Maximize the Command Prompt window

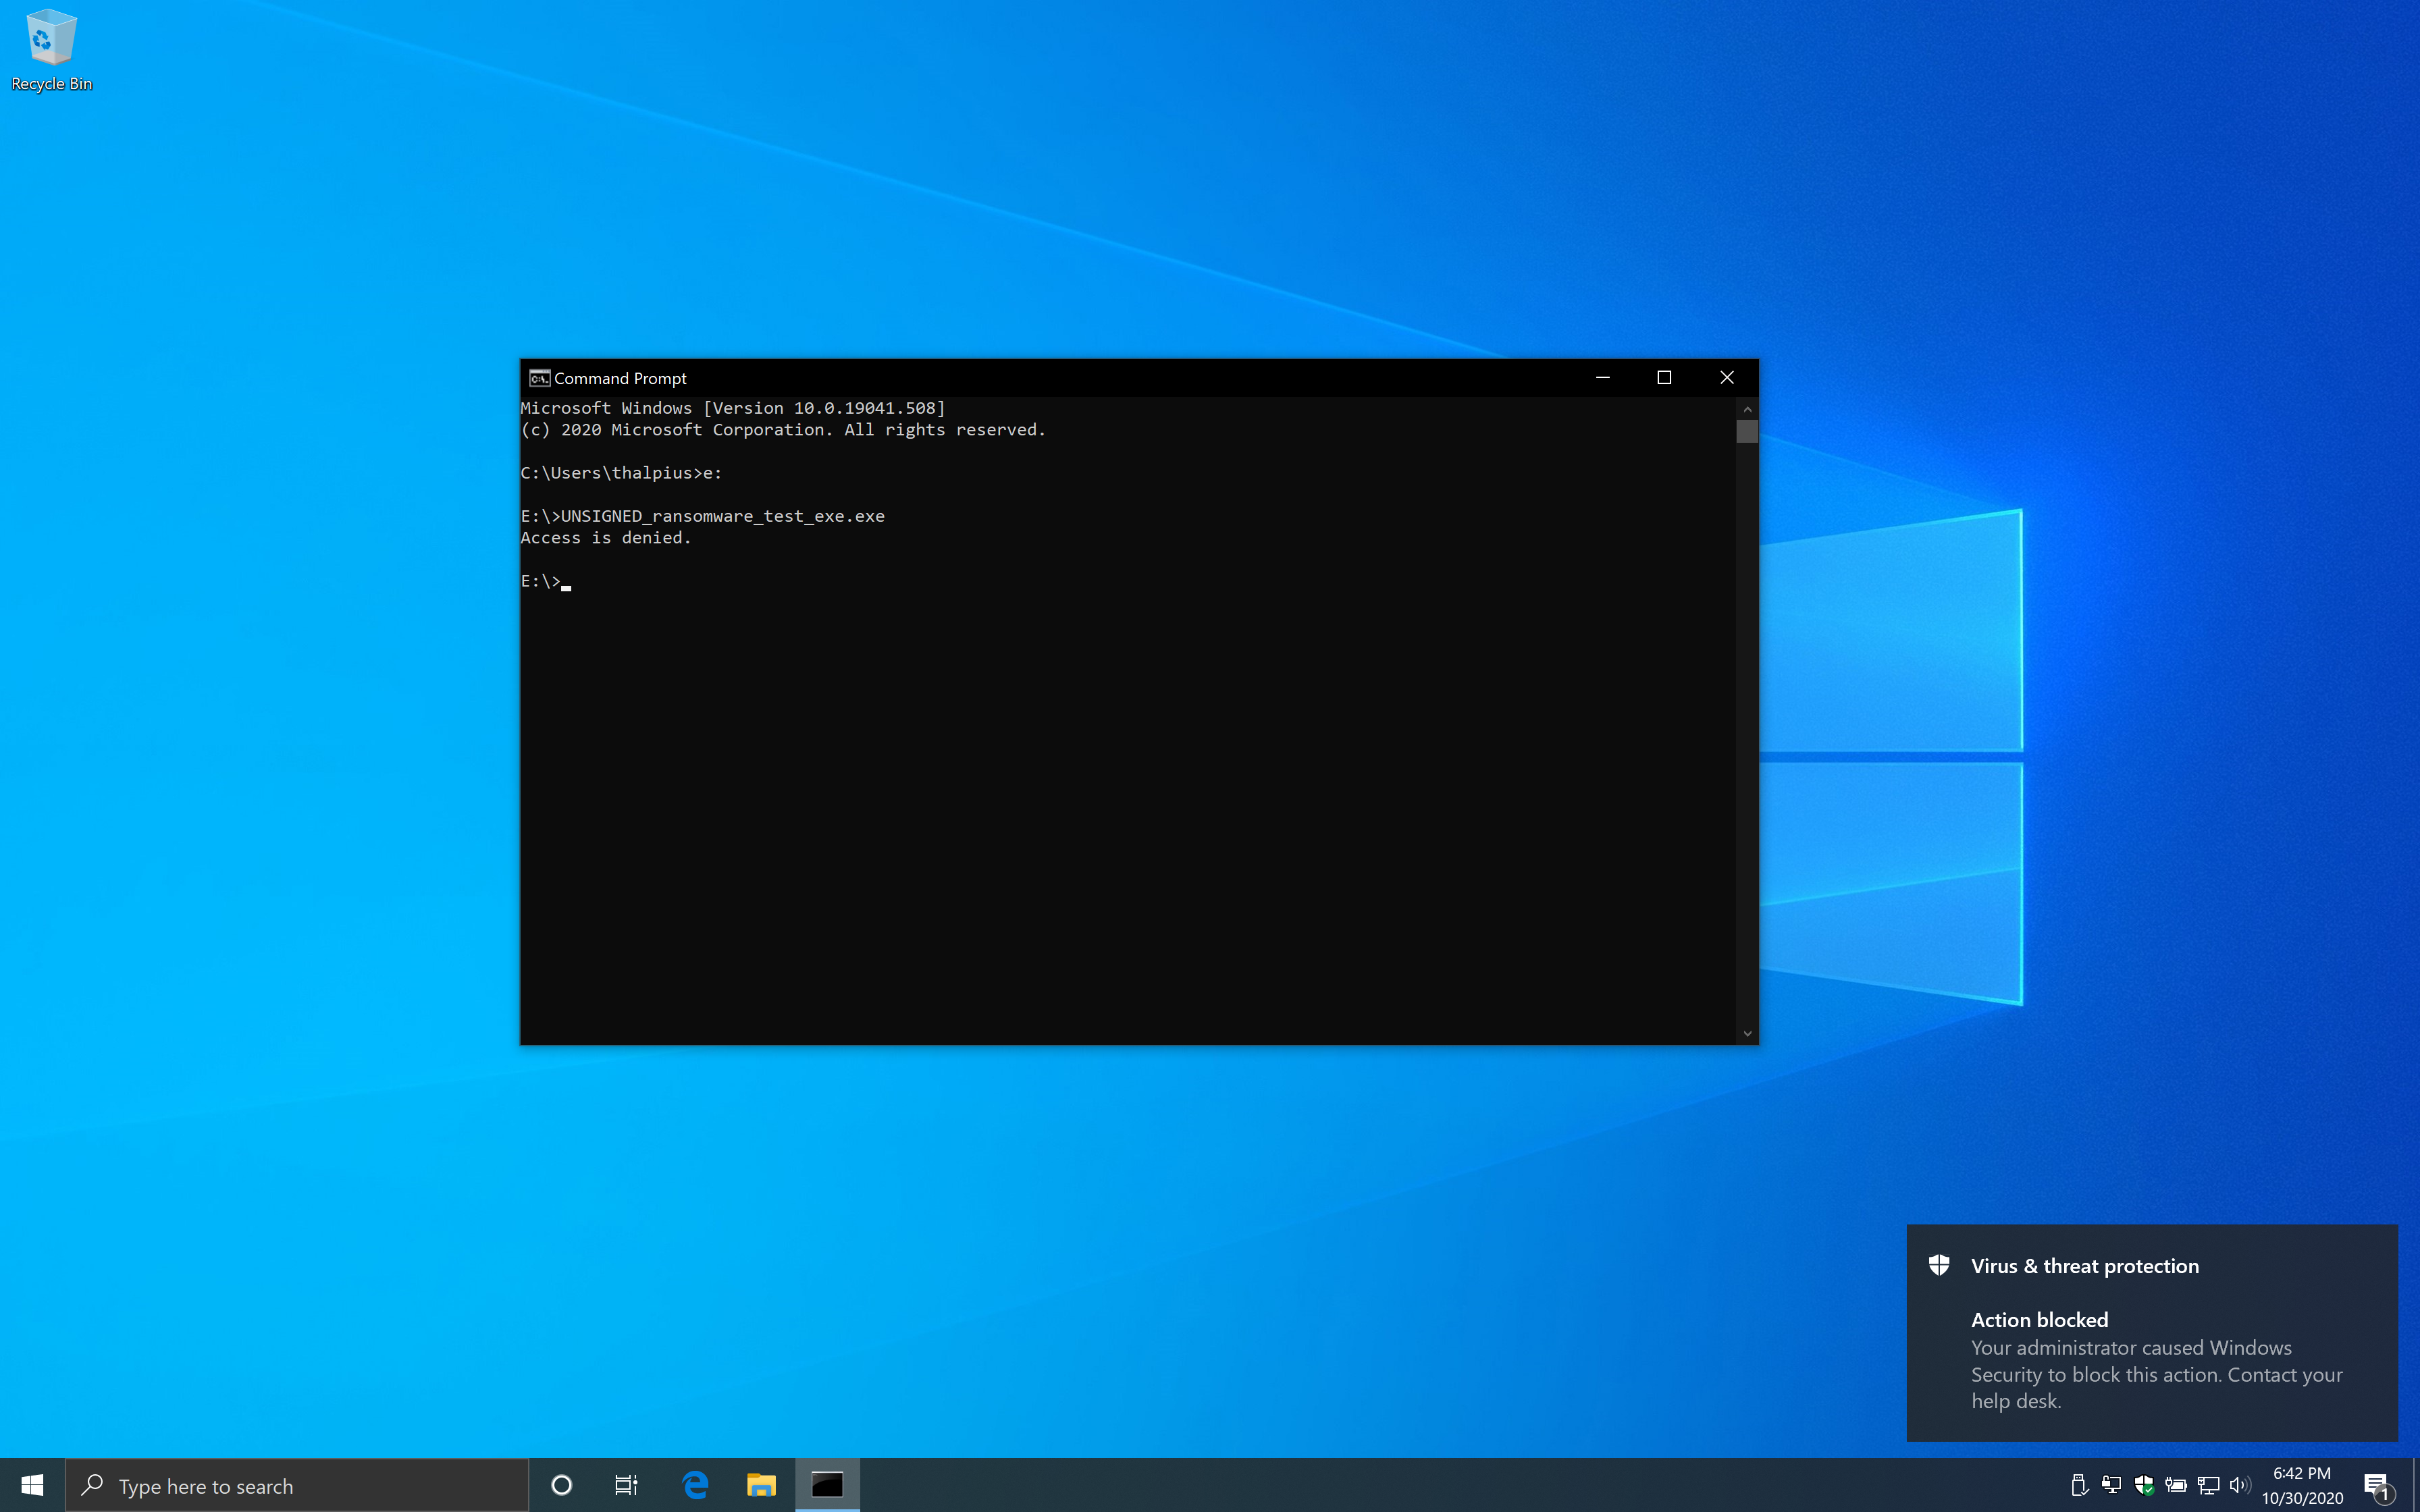pos(1664,377)
